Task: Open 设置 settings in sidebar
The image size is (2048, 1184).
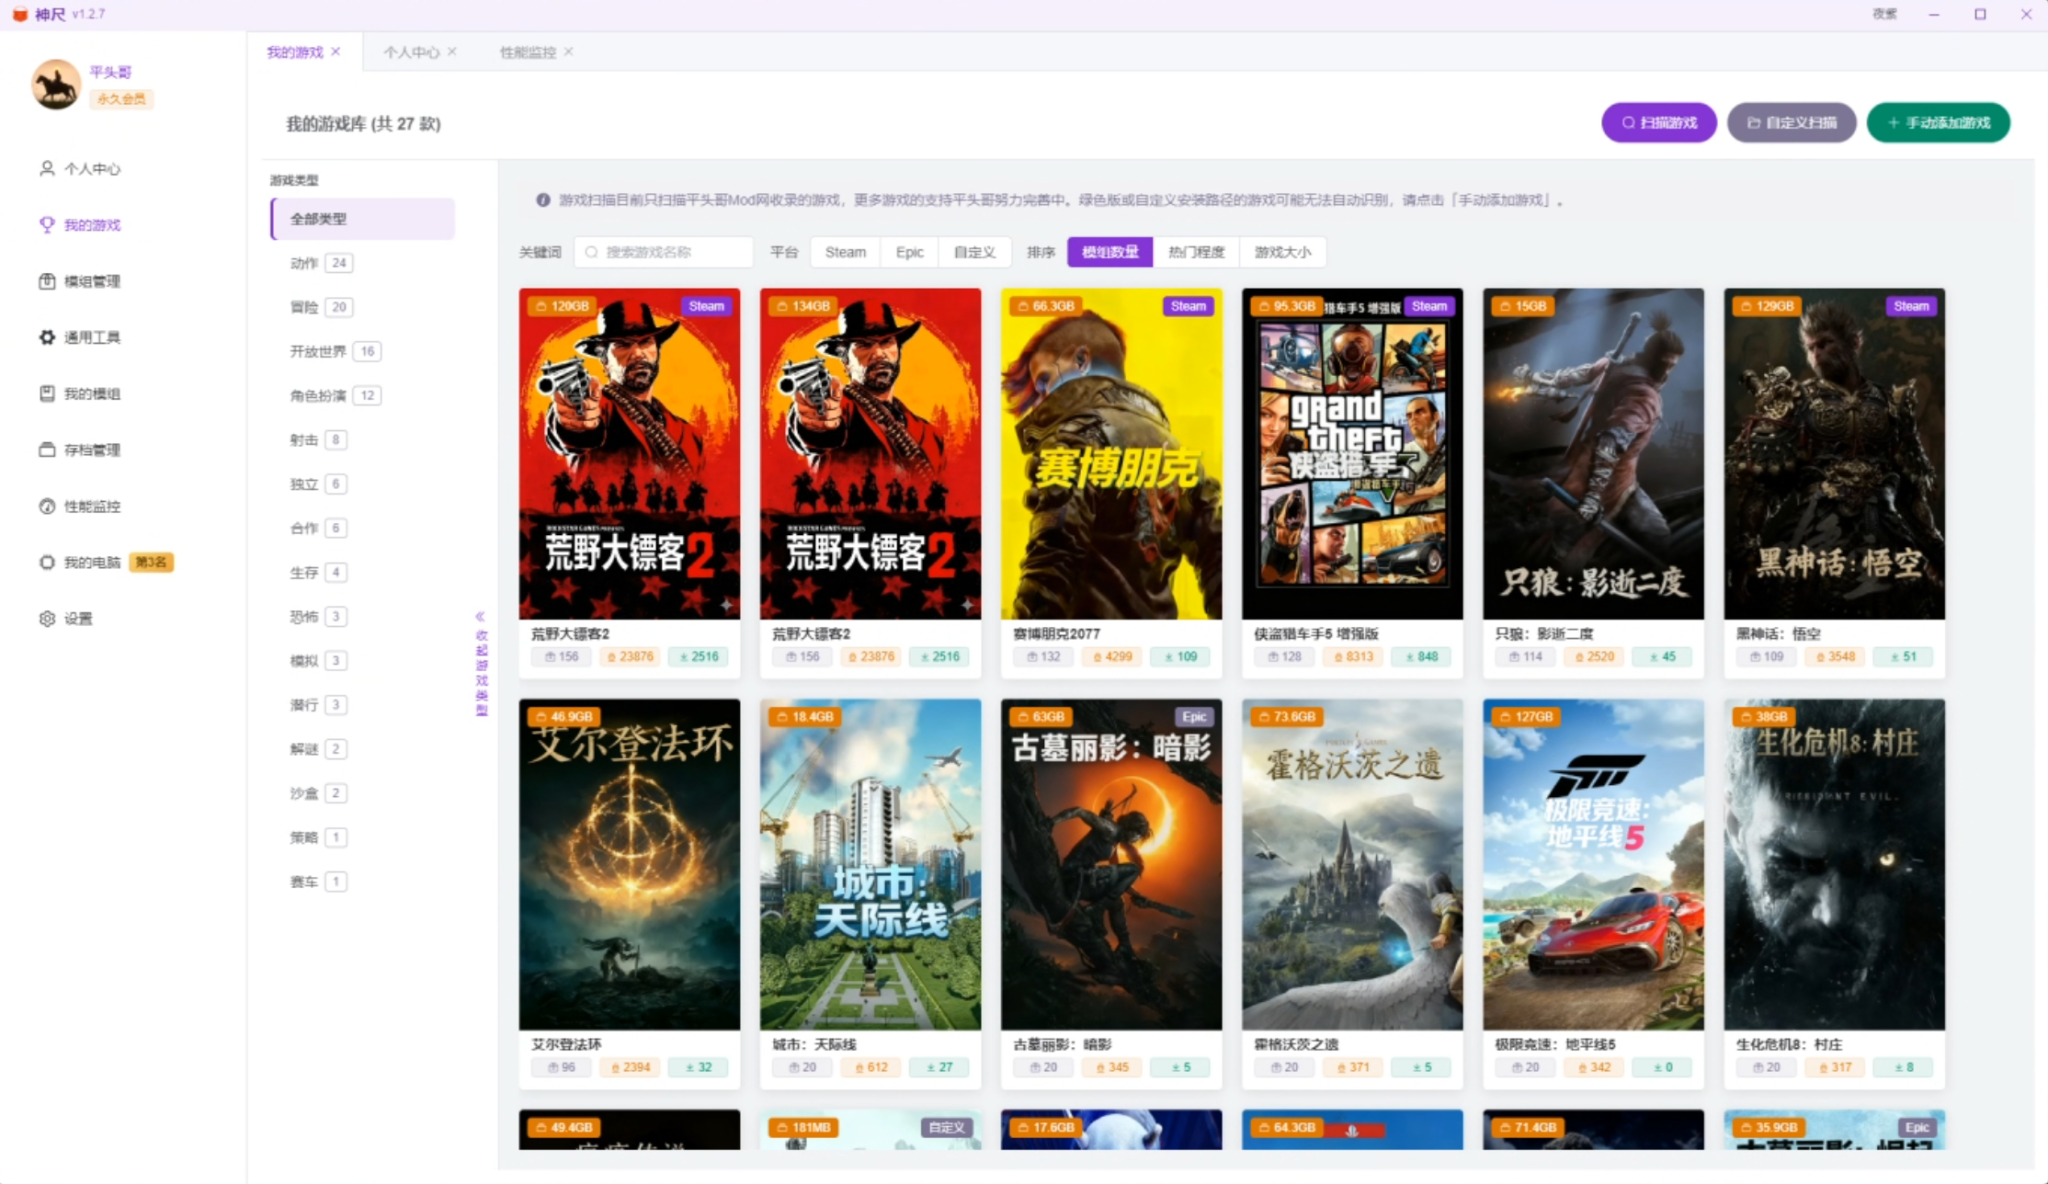Action: [x=66, y=619]
